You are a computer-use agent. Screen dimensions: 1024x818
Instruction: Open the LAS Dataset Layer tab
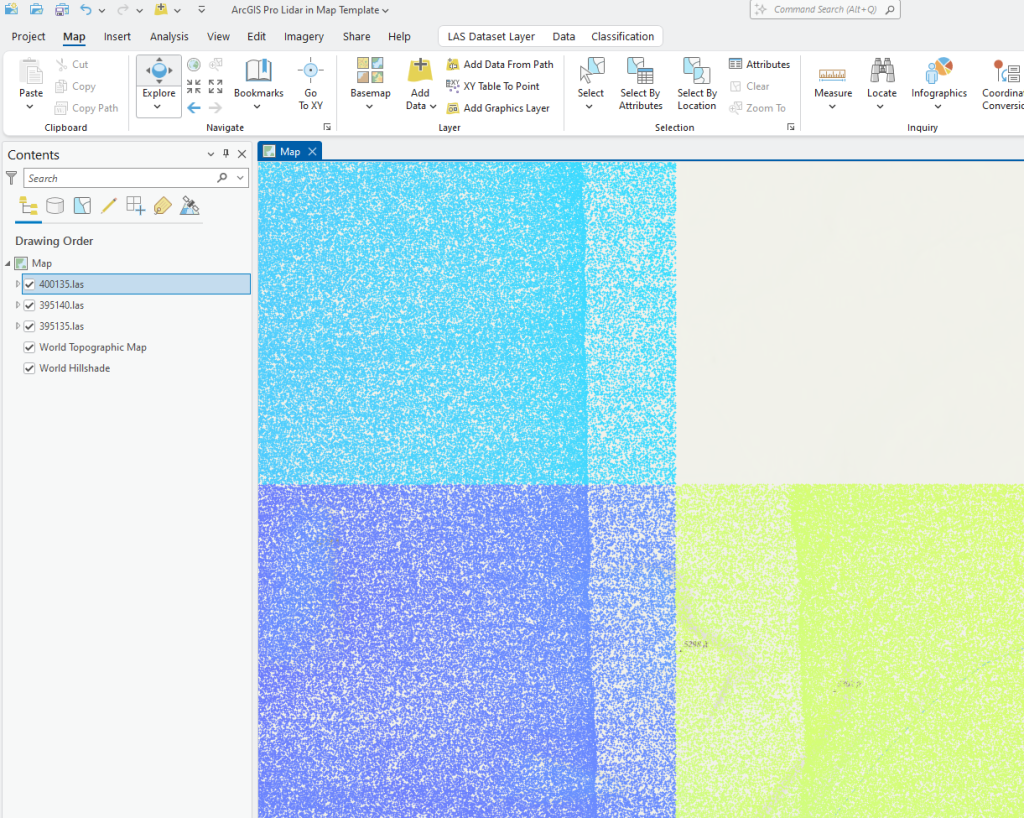pos(491,35)
